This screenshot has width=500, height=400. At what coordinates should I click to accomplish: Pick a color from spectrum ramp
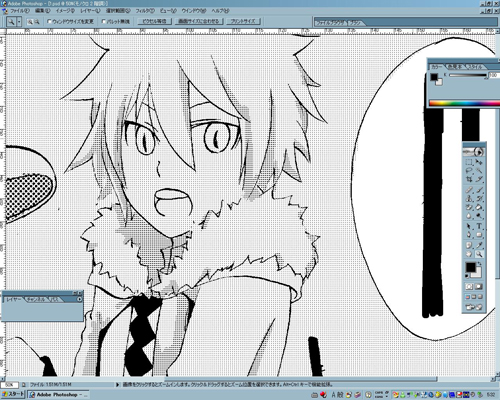coord(464,103)
